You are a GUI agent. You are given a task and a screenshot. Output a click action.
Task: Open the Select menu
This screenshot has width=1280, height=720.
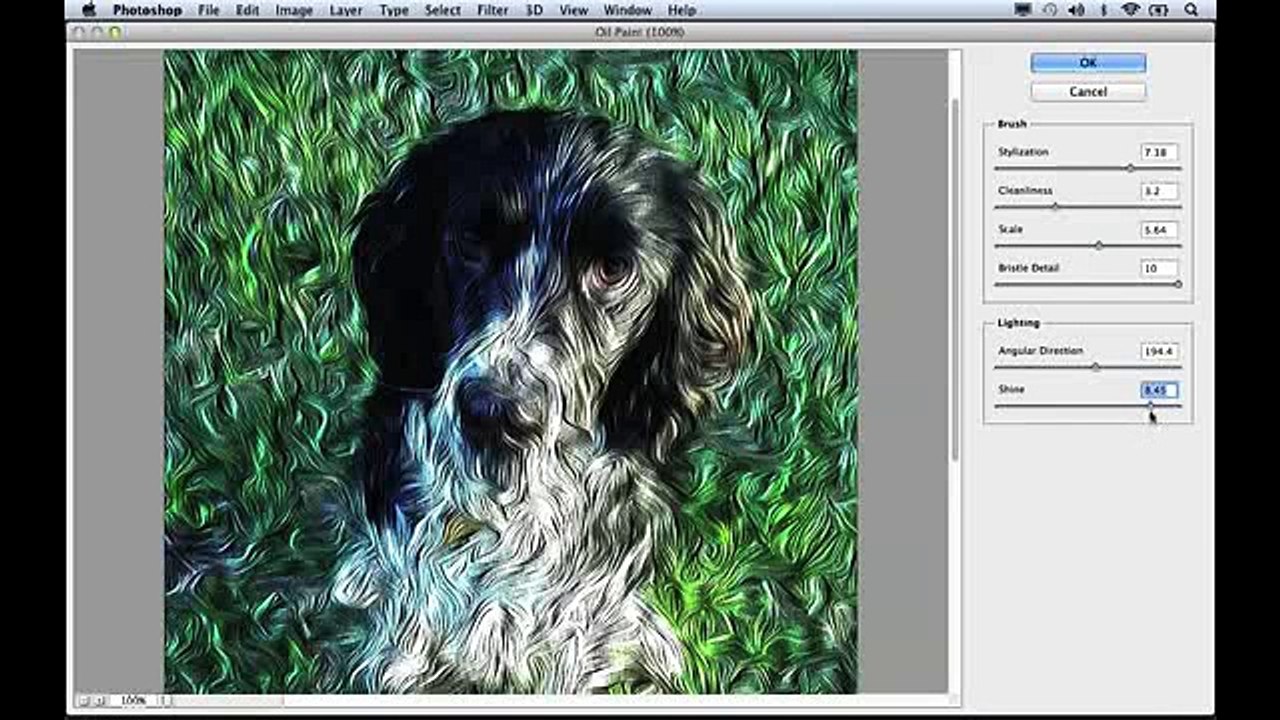click(443, 10)
